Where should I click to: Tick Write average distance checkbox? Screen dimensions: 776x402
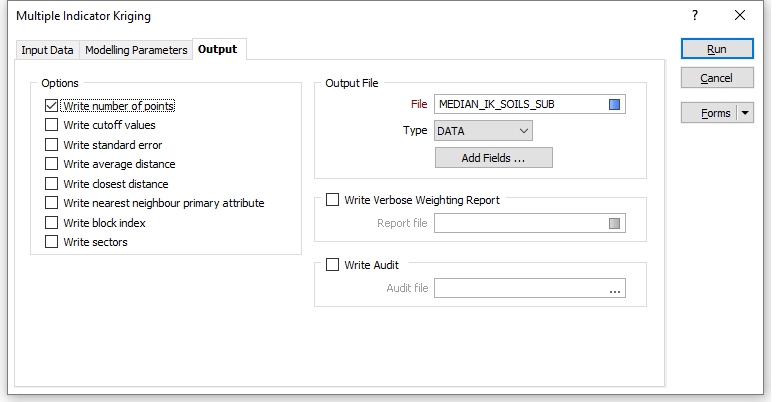tap(51, 164)
